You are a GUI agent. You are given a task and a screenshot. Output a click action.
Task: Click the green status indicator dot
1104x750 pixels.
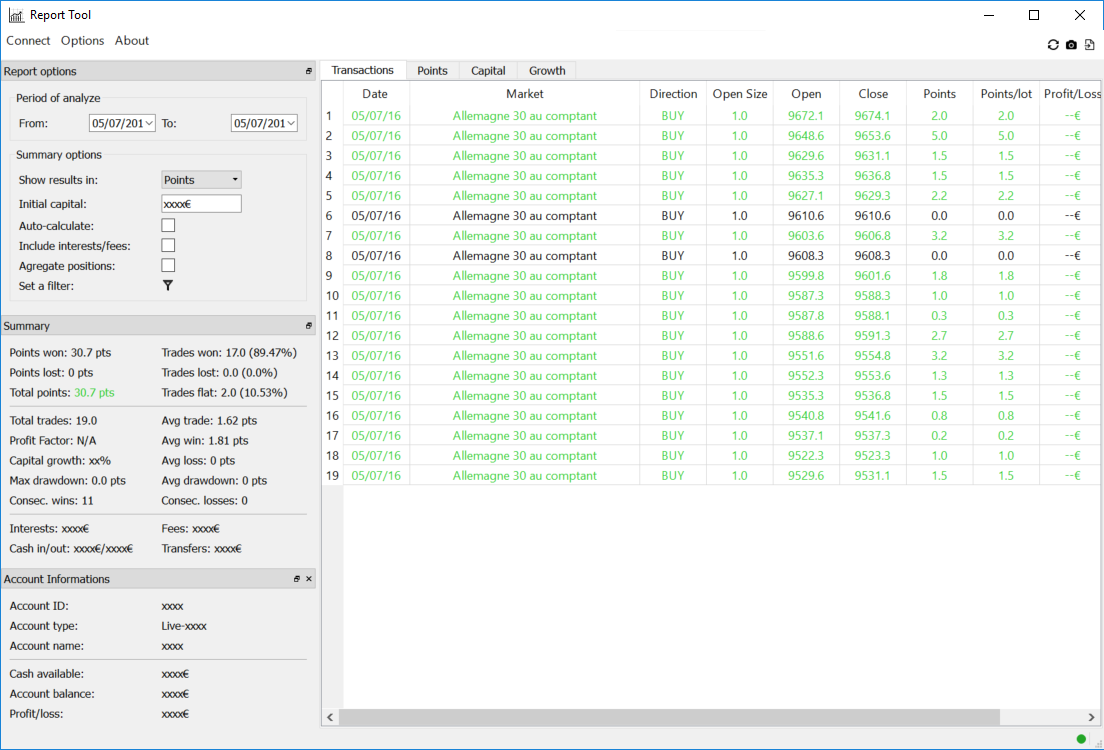tap(1081, 739)
